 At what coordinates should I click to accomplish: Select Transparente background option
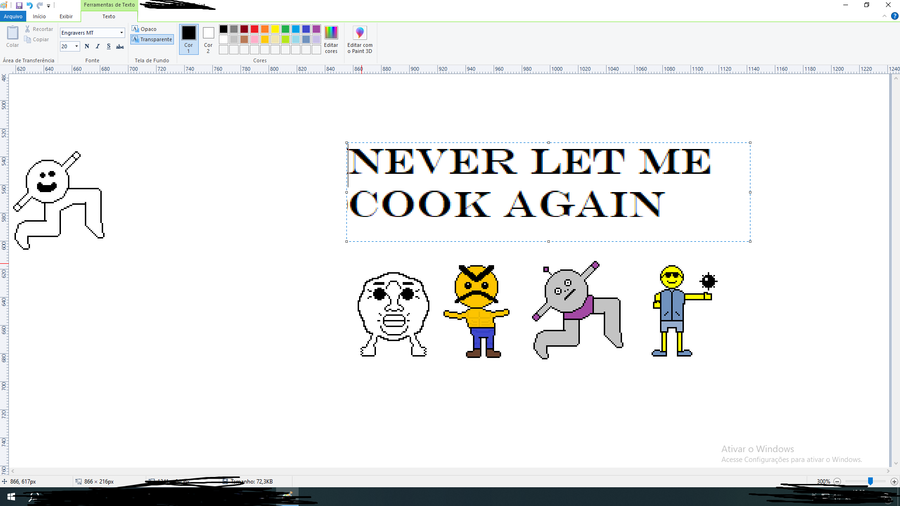pos(152,39)
